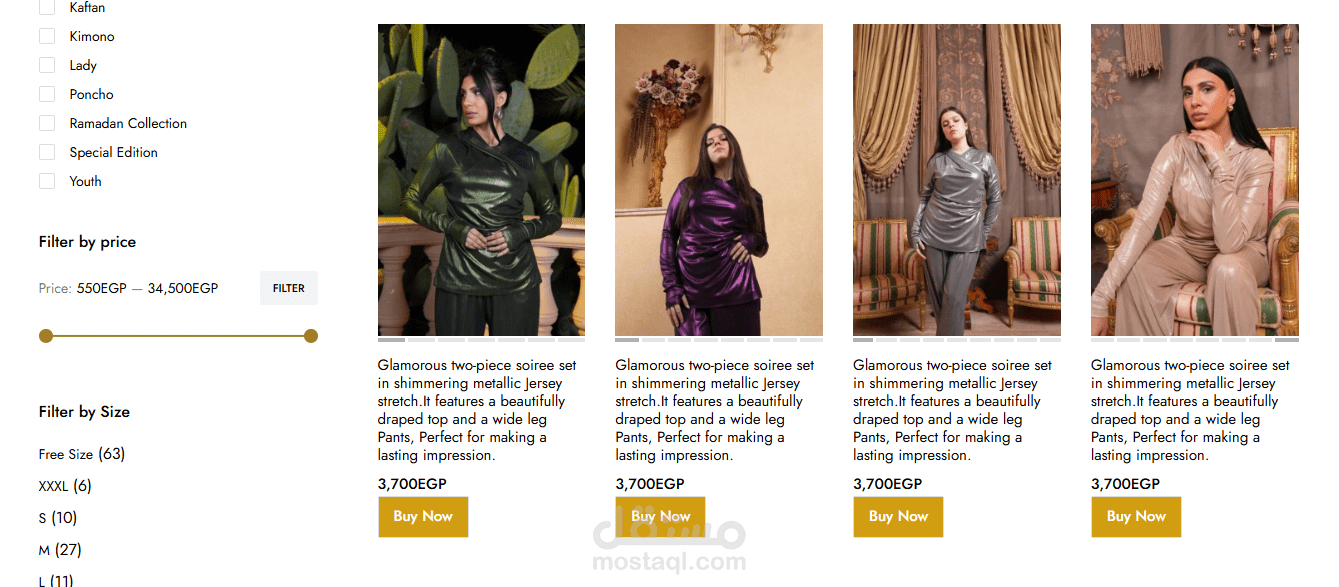
Task: View the silver grey soiree set photo
Action: 957,180
